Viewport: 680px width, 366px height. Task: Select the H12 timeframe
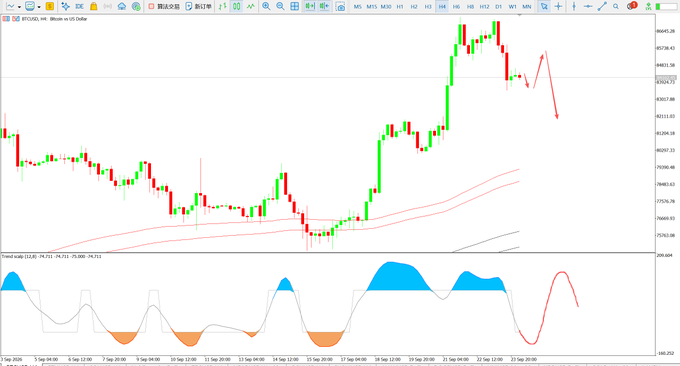pyautogui.click(x=484, y=7)
